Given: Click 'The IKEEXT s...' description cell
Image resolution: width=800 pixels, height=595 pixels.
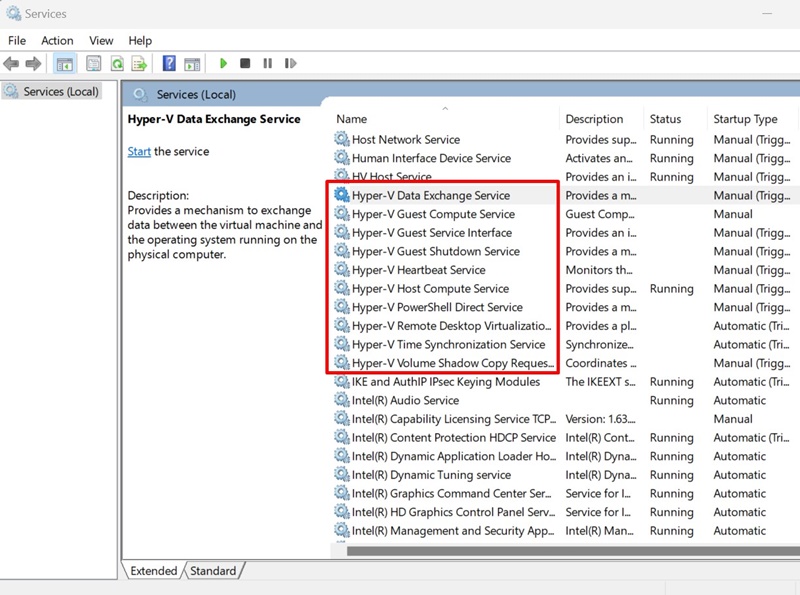Looking at the screenshot, I should (x=600, y=382).
